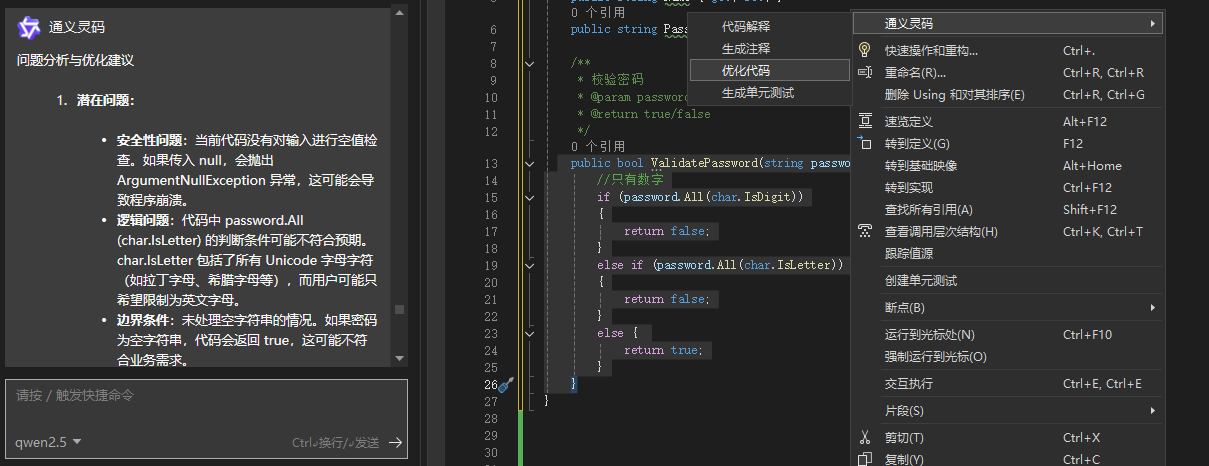
Task: Choose 转到实现 in context menu
Action: 1008,187
